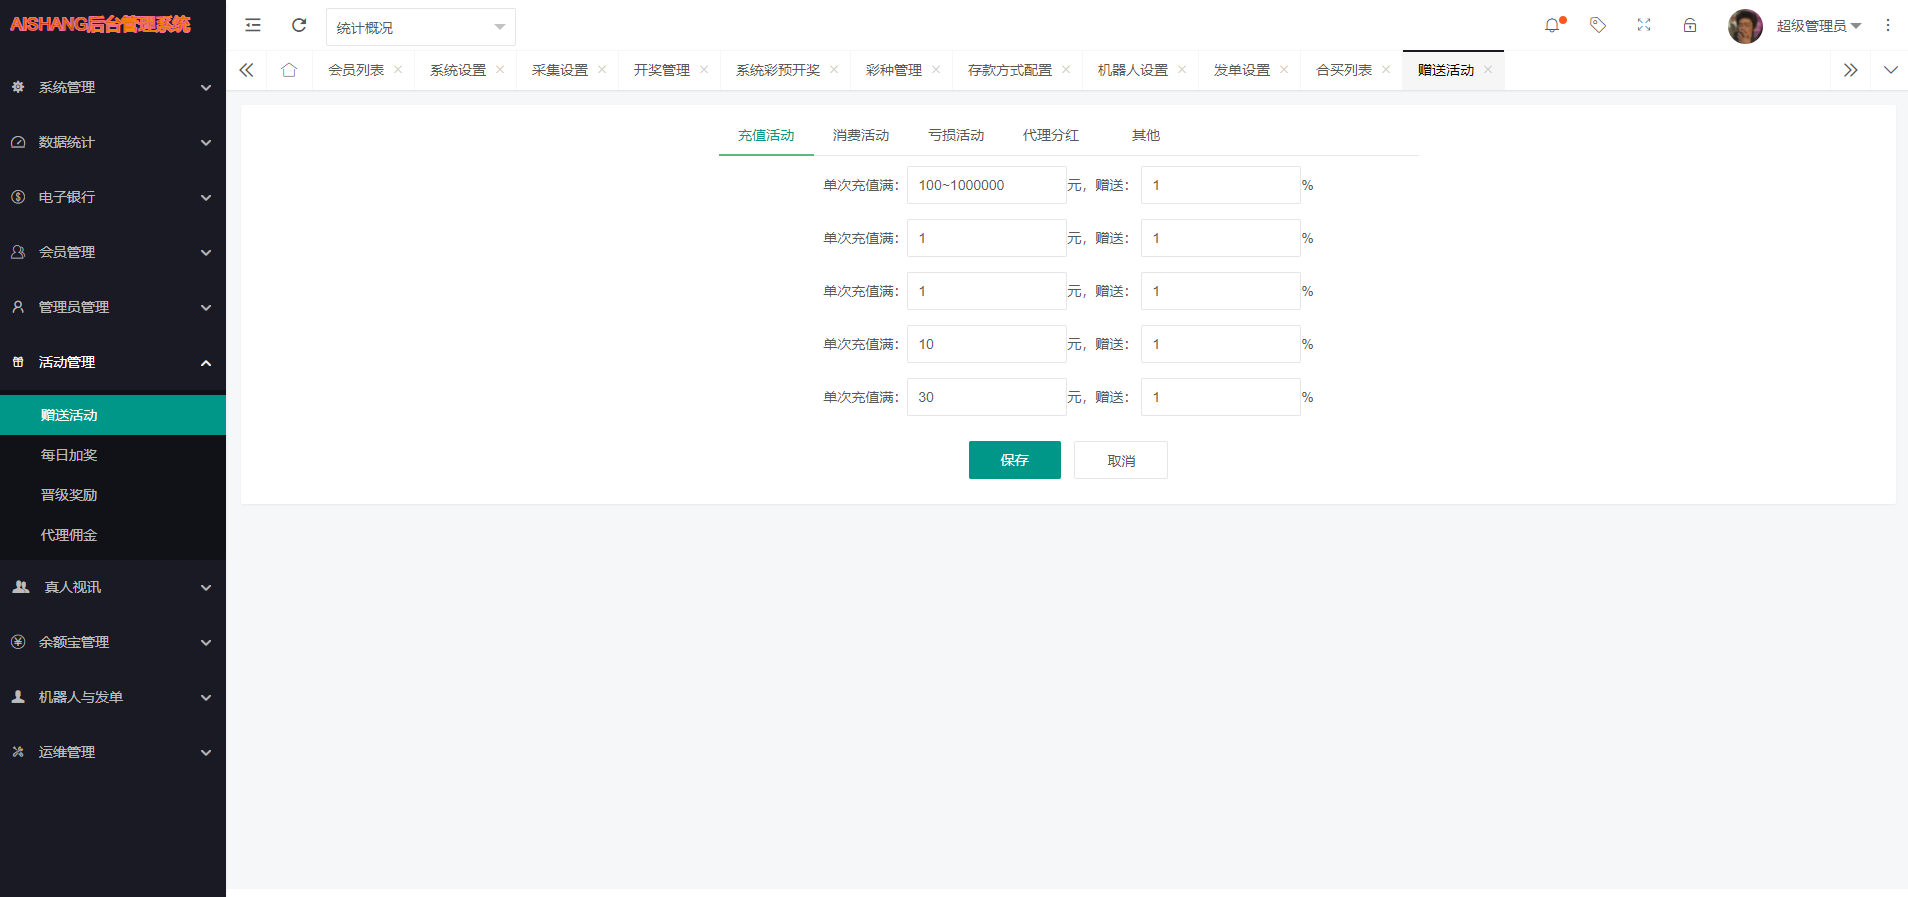This screenshot has width=1908, height=897.
Task: Click the 取消 button
Action: click(x=1120, y=460)
